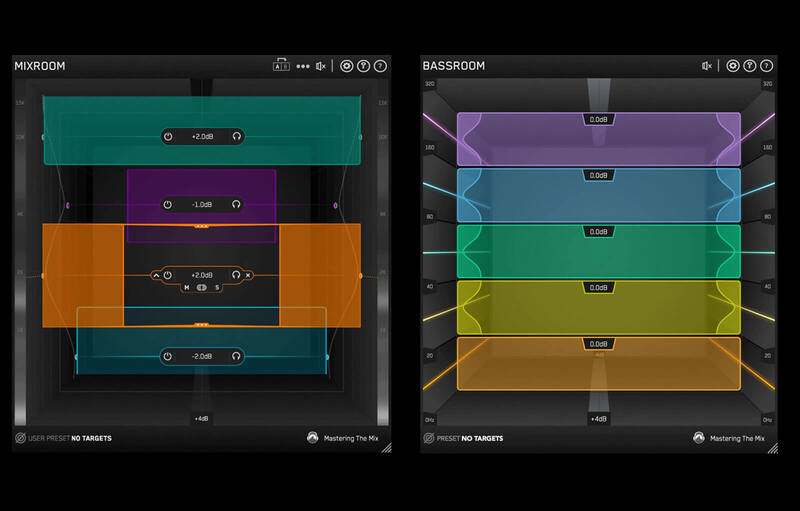Click the target icon in MIXROOM footer
Screen dimensions: 800x511
click(x=20, y=438)
